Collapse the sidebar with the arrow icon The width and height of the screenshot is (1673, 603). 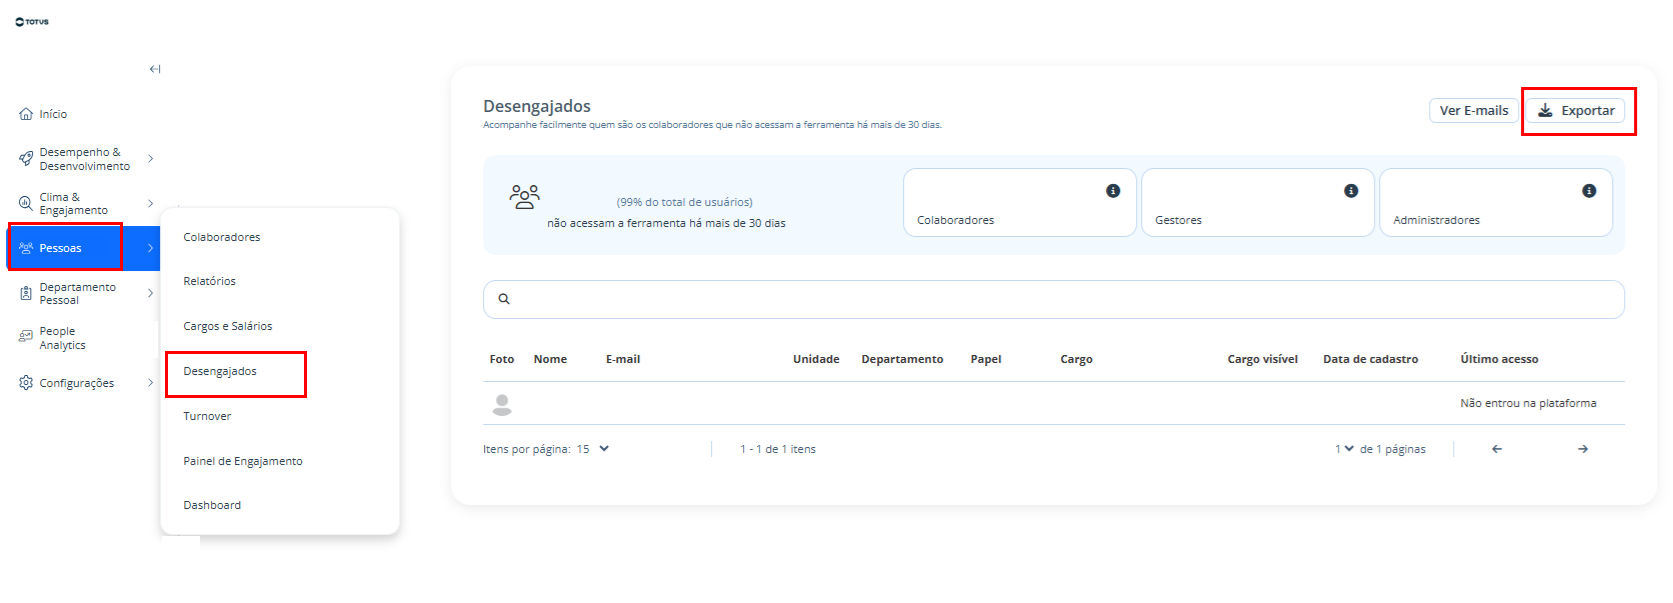(x=155, y=69)
